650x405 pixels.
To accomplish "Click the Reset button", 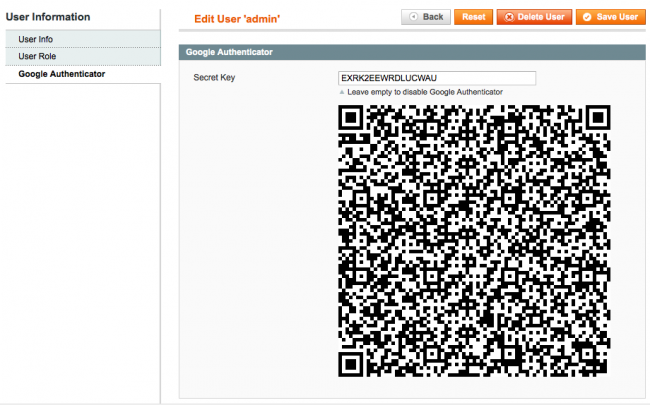I will click(x=473, y=17).
